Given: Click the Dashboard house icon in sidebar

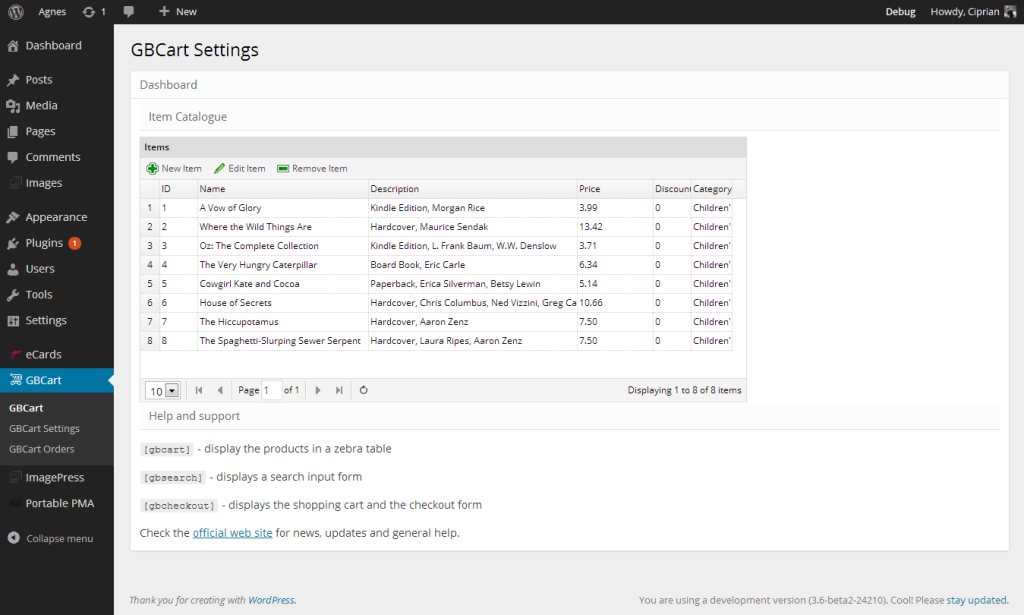Looking at the screenshot, I should 13,46.
